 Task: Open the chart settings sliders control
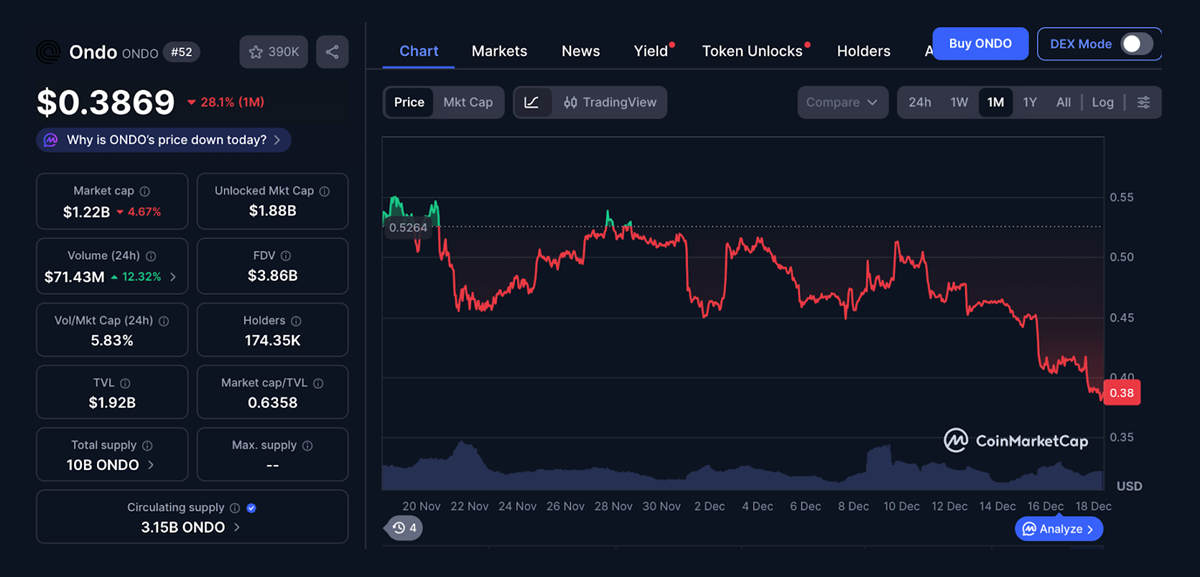point(1143,102)
